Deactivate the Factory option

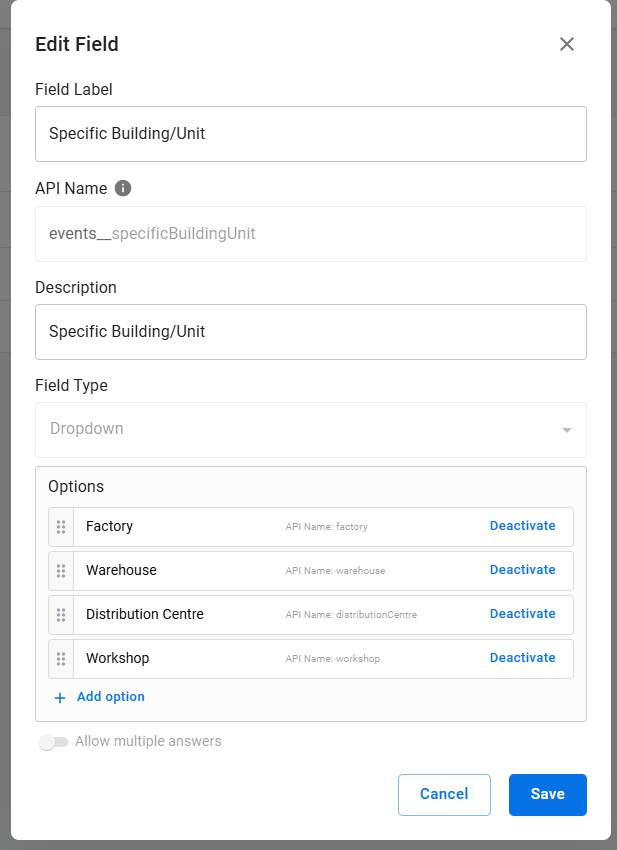[x=522, y=526]
